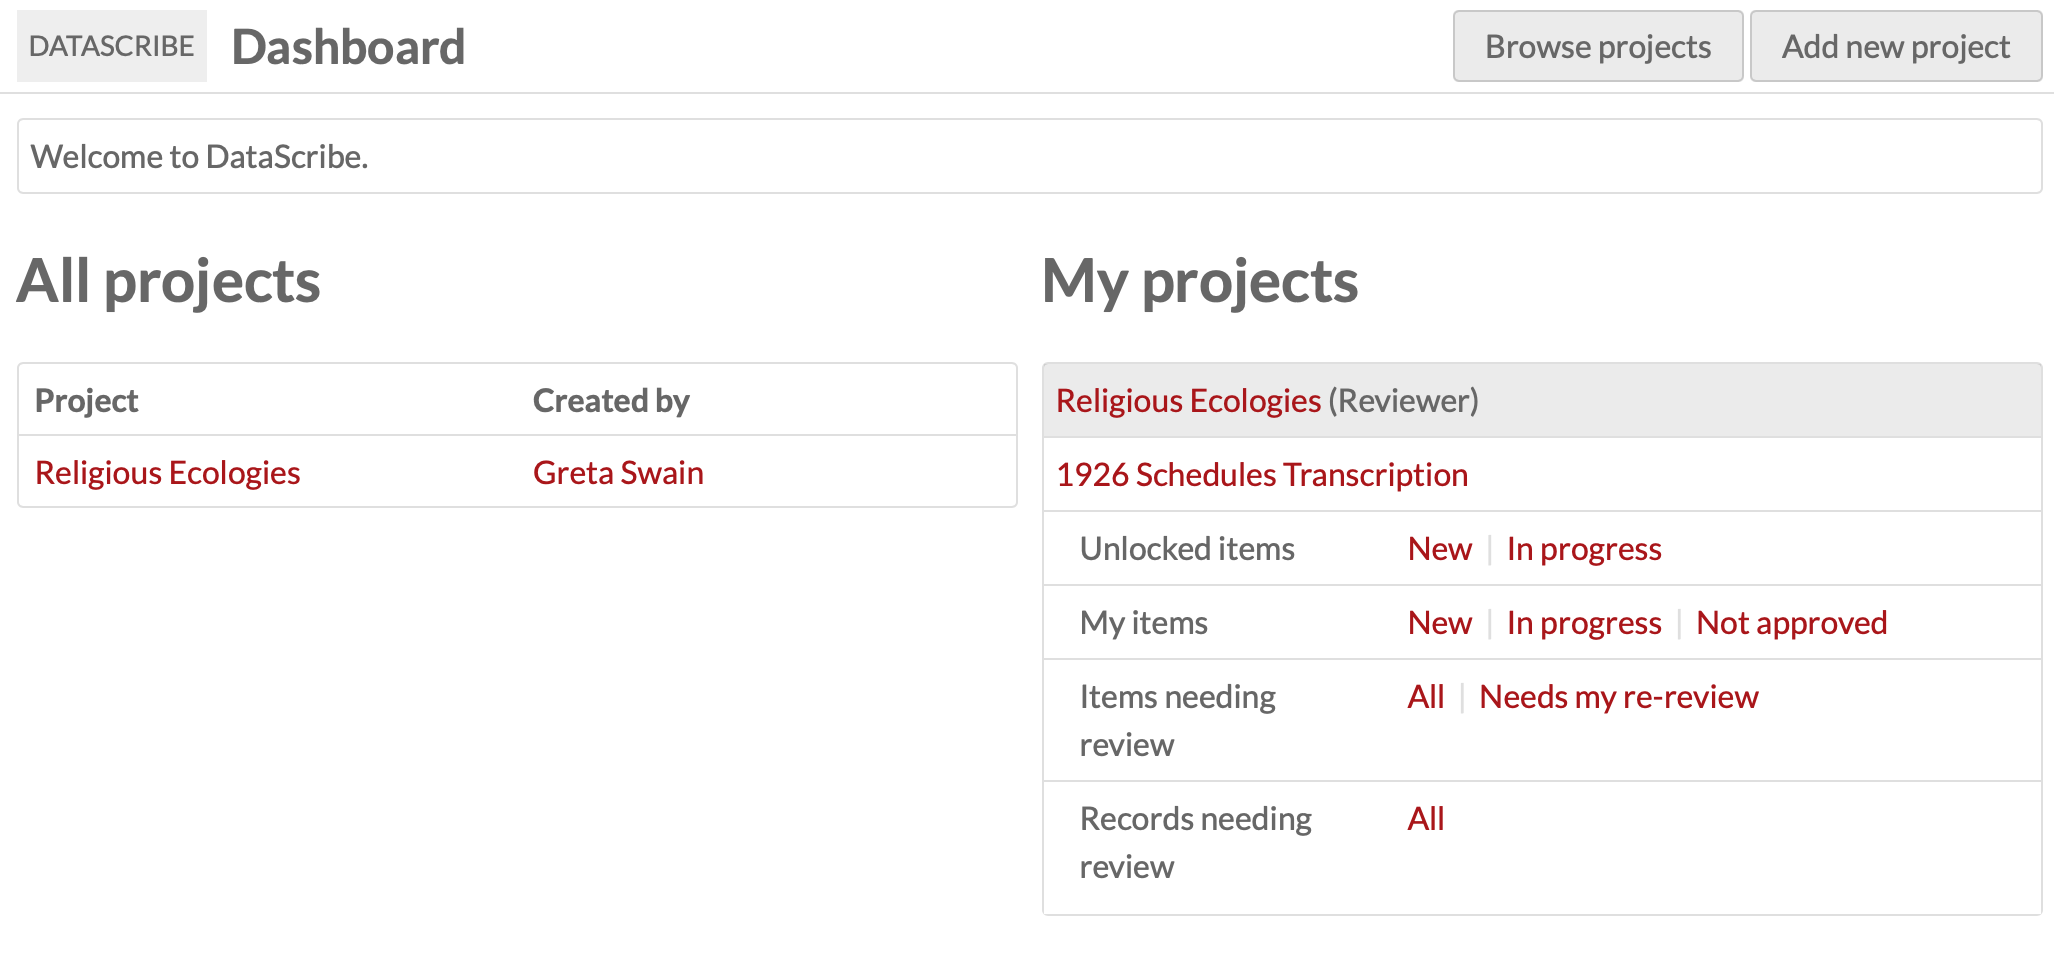The width and height of the screenshot is (2054, 954).
Task: Click the 'Unlocked items' row label
Action: pyautogui.click(x=1187, y=548)
